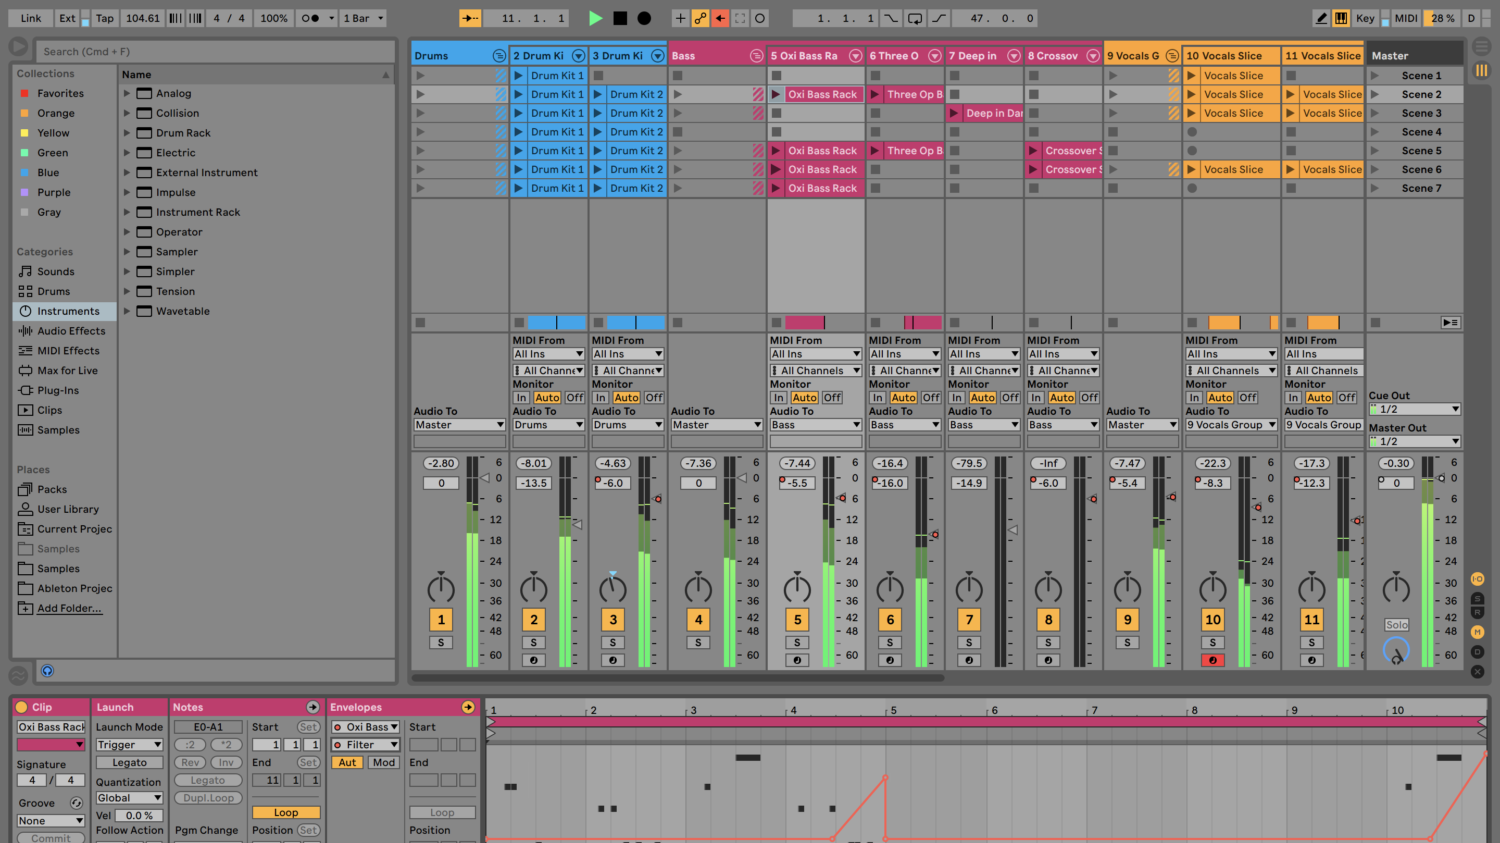The height and width of the screenshot is (843, 1500).
Task: Click the MIDI Arrangement Overdub plus button
Action: point(680,18)
